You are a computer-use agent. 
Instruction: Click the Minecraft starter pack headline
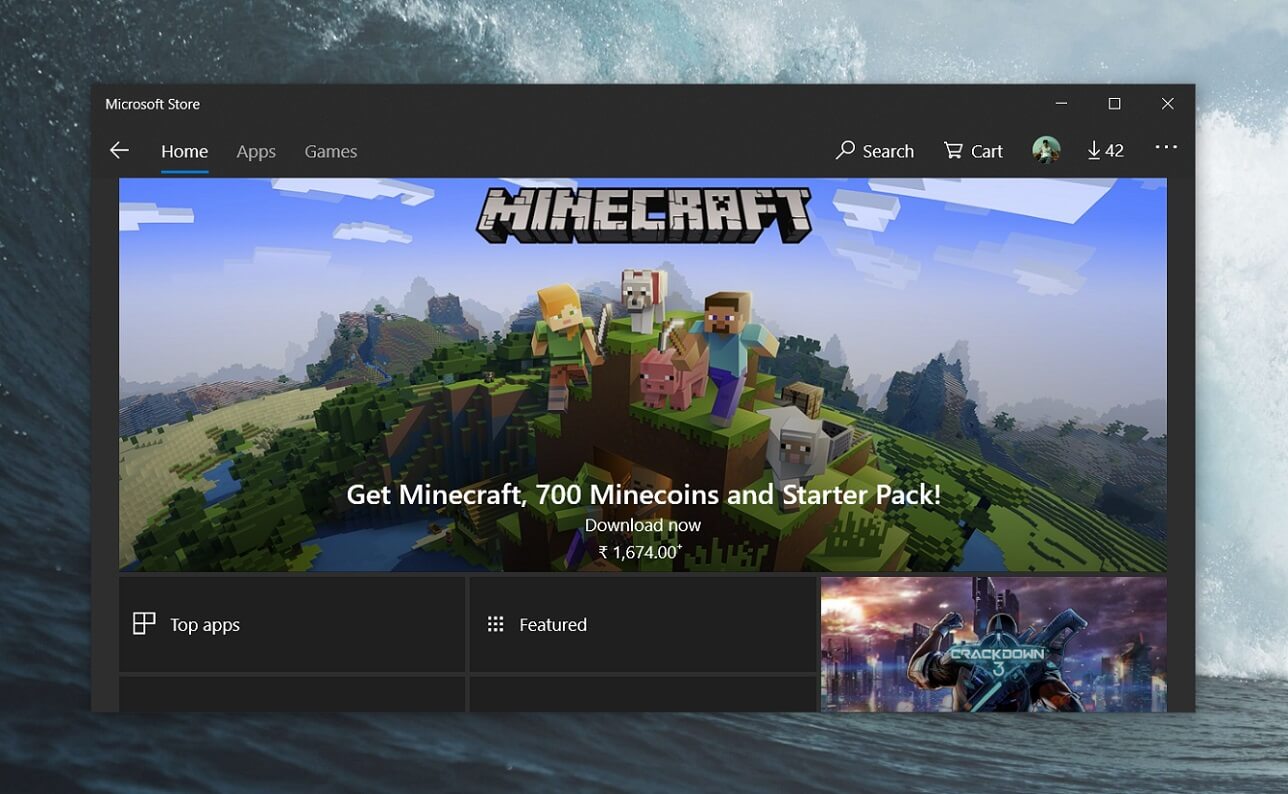[x=643, y=494]
